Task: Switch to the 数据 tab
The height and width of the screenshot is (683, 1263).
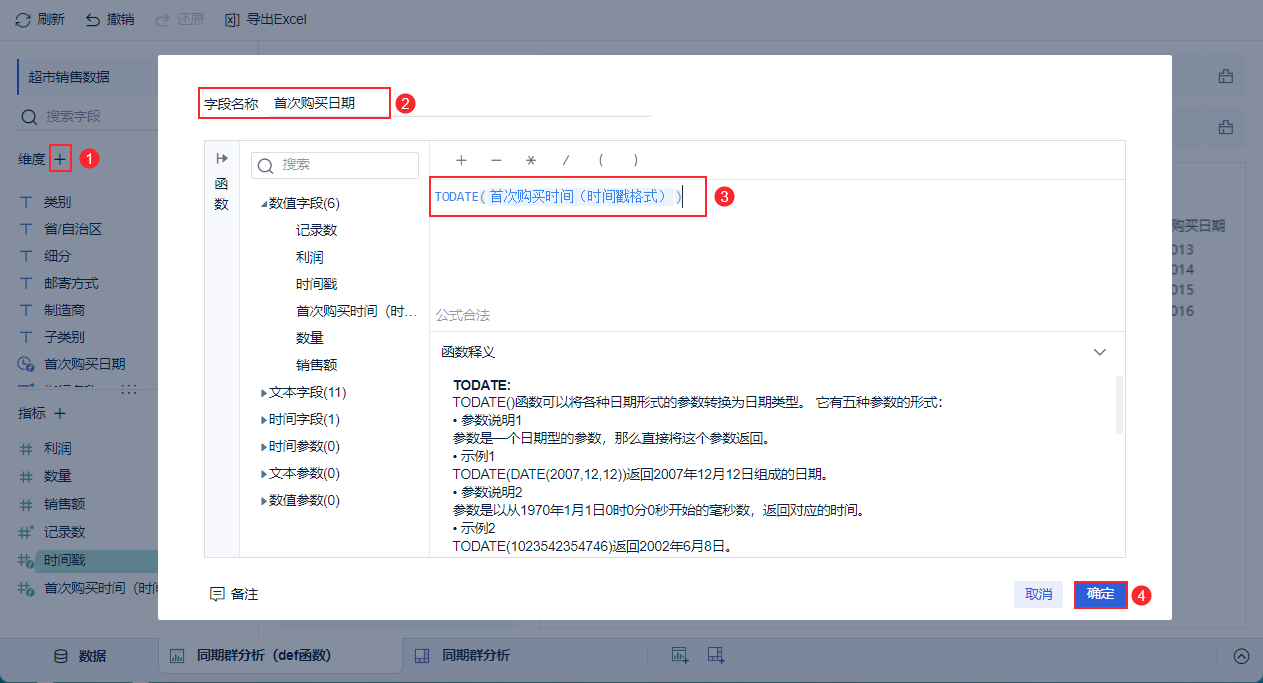Action: tap(80, 656)
